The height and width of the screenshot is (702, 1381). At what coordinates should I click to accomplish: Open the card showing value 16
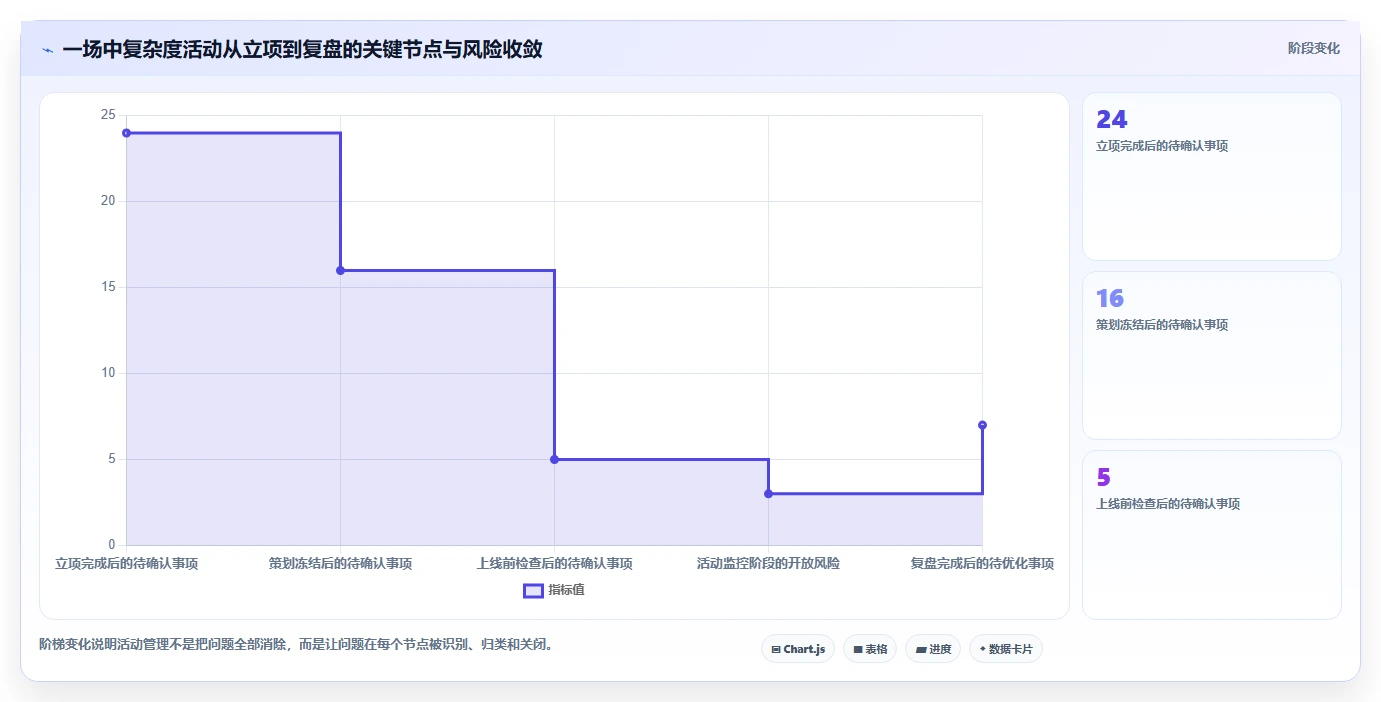[x=1211, y=355]
